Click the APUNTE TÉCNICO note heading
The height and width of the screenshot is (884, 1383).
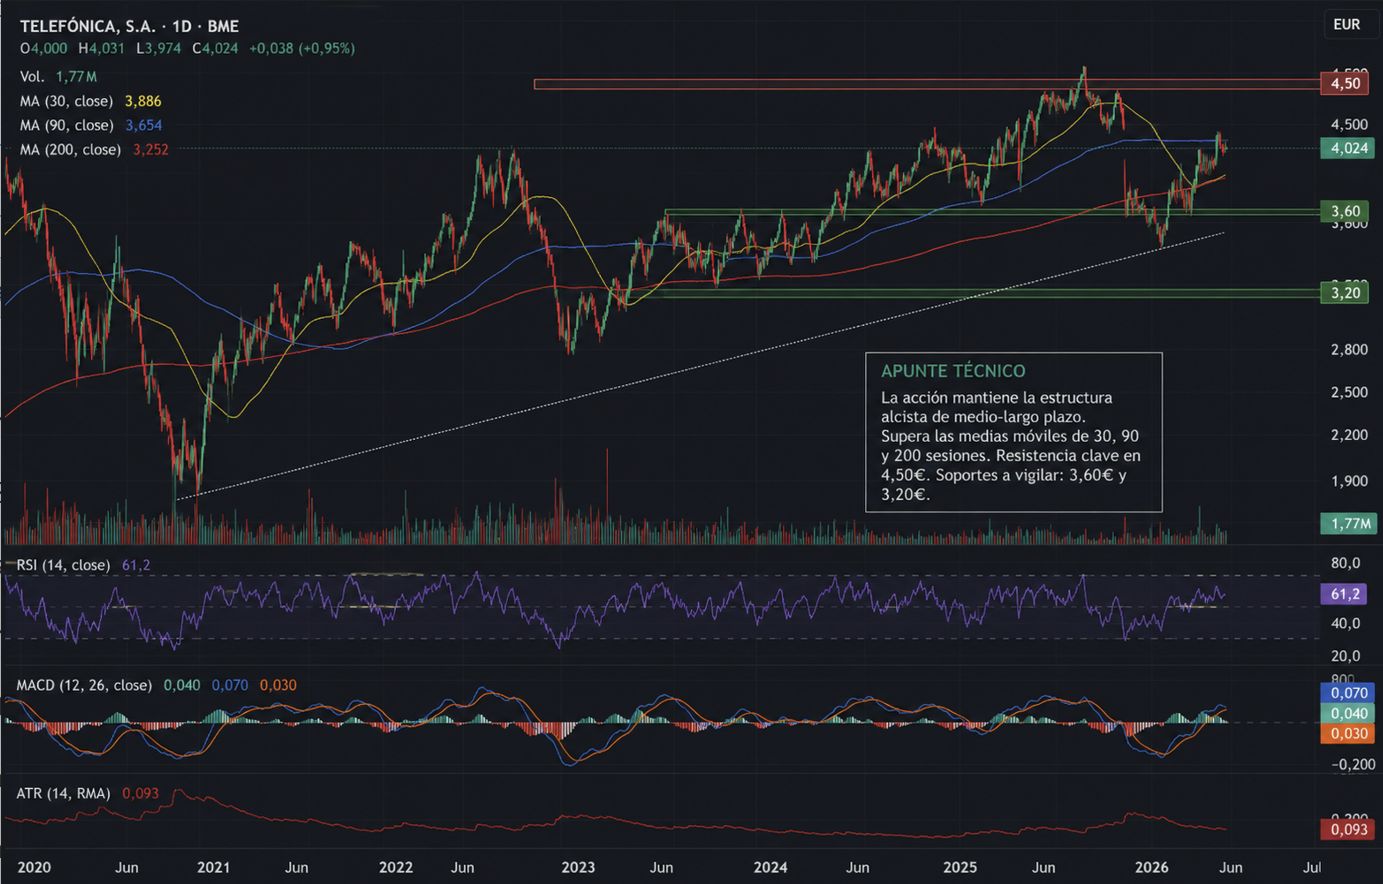[x=953, y=371]
